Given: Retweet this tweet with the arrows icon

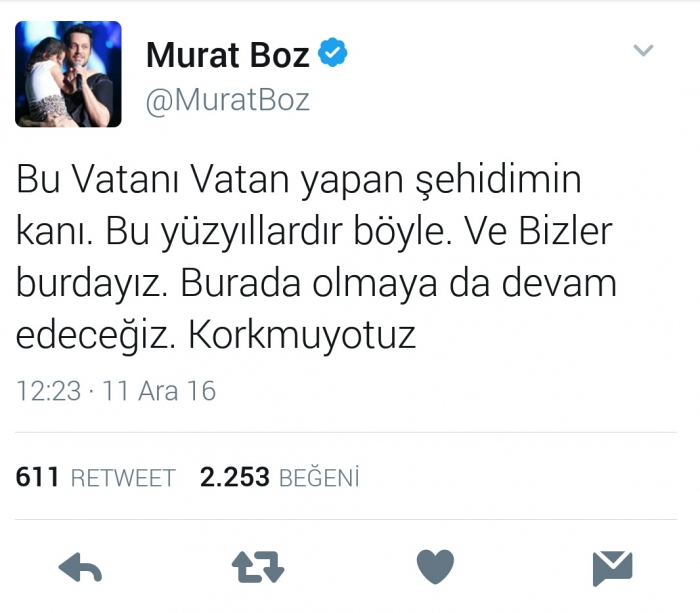Looking at the screenshot, I should pos(258,567).
